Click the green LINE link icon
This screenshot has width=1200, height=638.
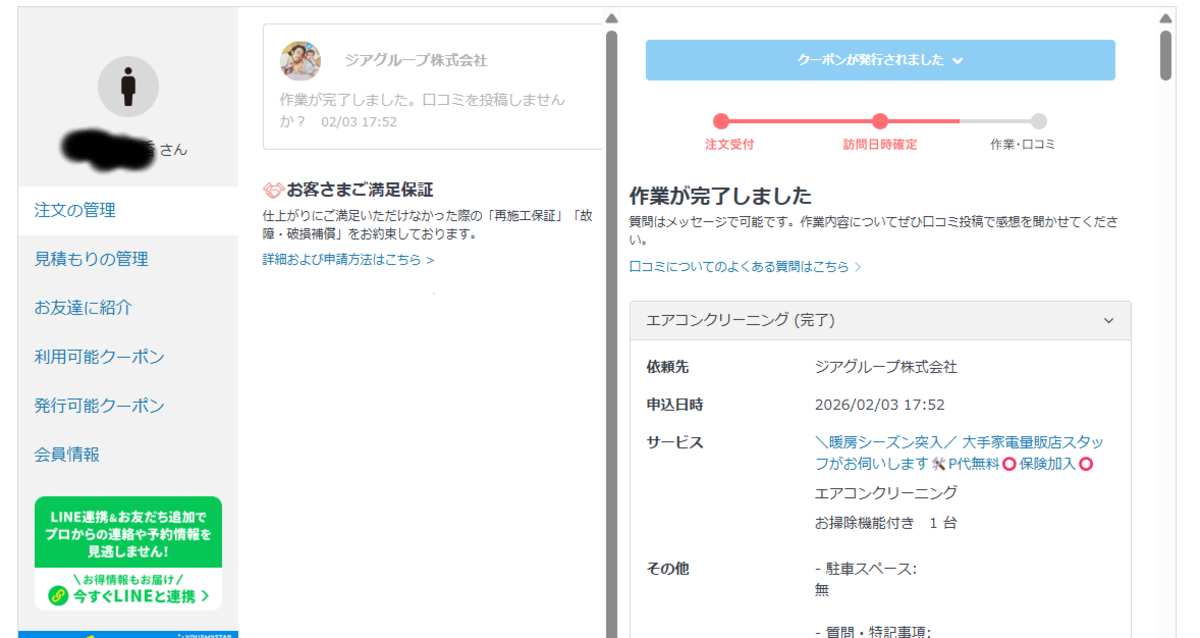58,596
